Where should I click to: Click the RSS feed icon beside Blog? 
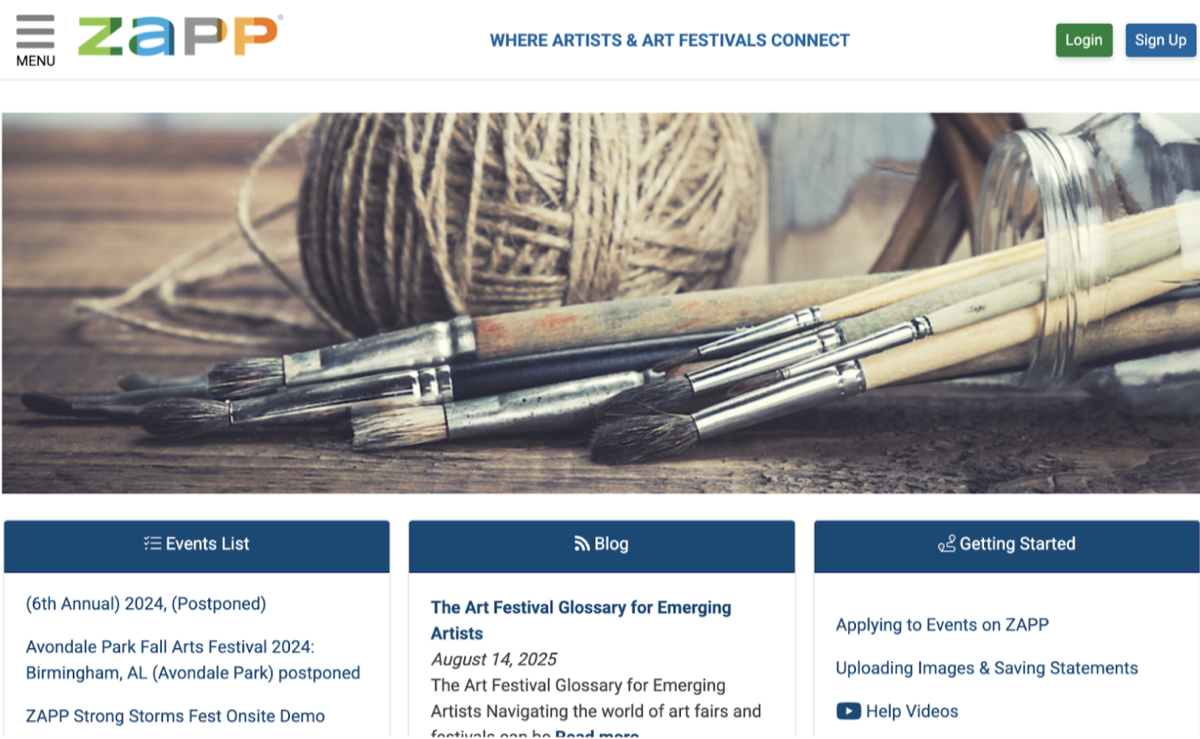click(x=582, y=543)
